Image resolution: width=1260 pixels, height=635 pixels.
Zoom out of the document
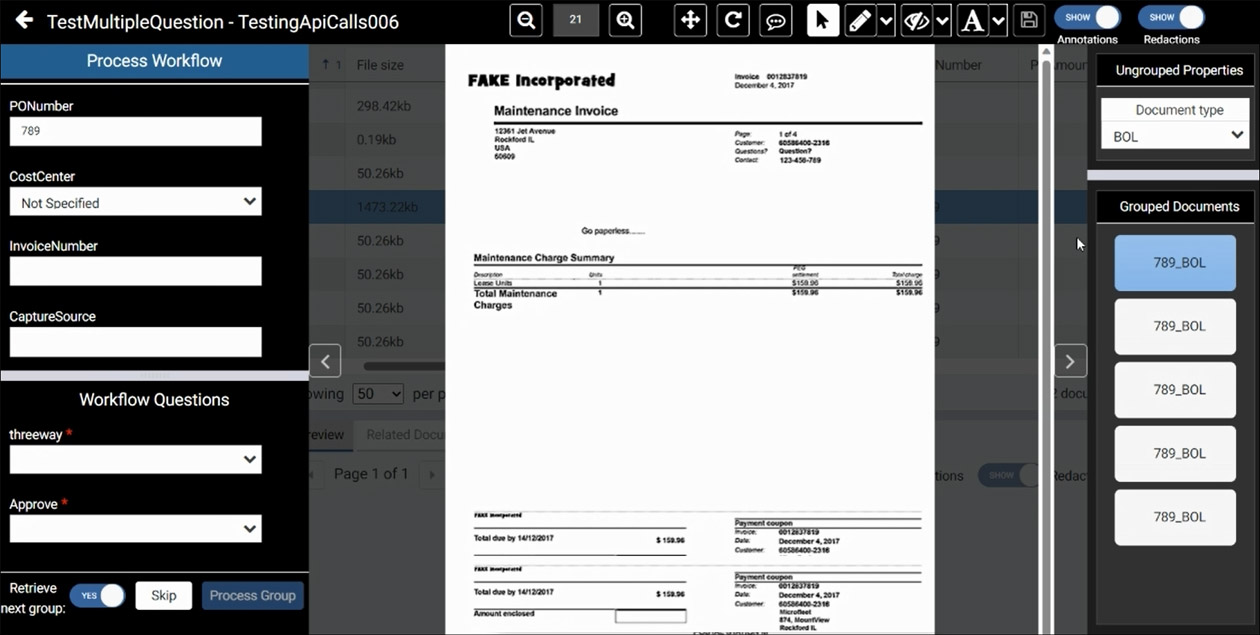tap(526, 20)
